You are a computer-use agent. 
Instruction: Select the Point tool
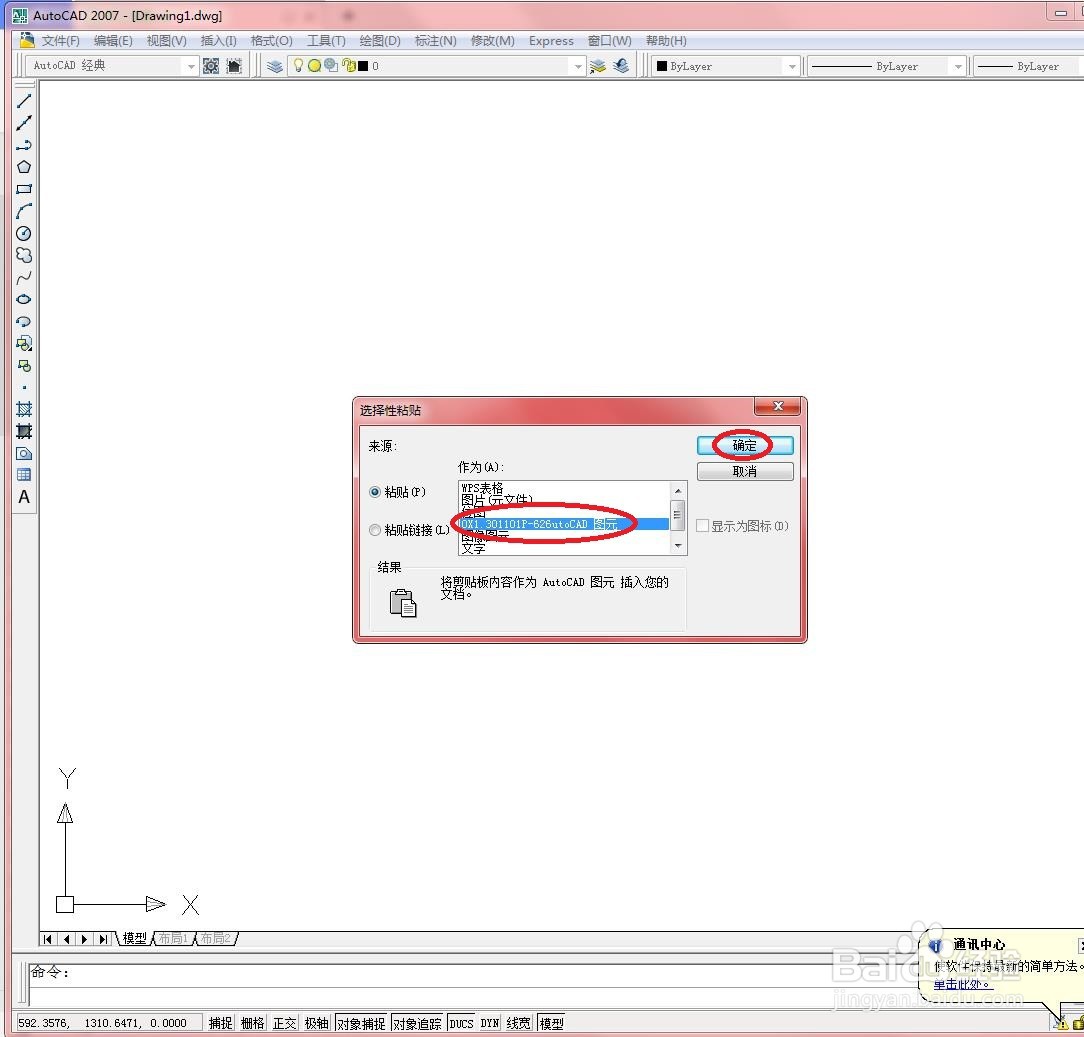coord(24,387)
